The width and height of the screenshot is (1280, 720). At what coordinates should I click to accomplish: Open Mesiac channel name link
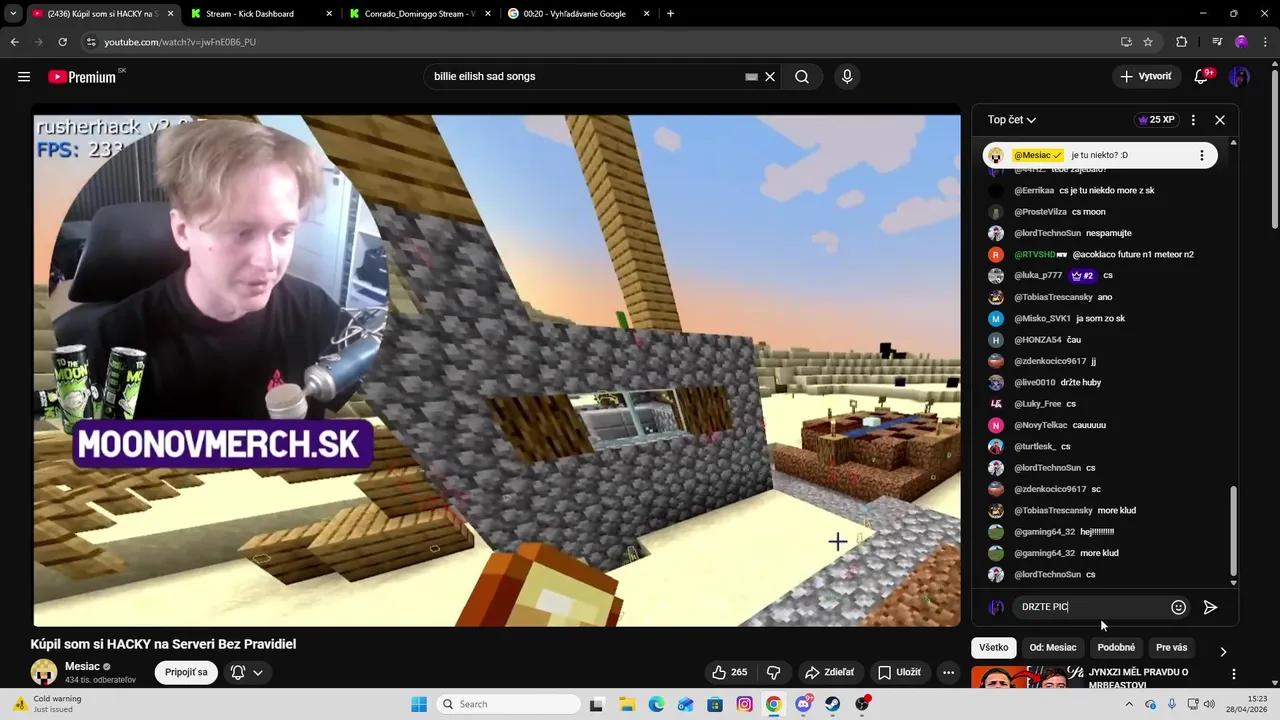point(83,666)
